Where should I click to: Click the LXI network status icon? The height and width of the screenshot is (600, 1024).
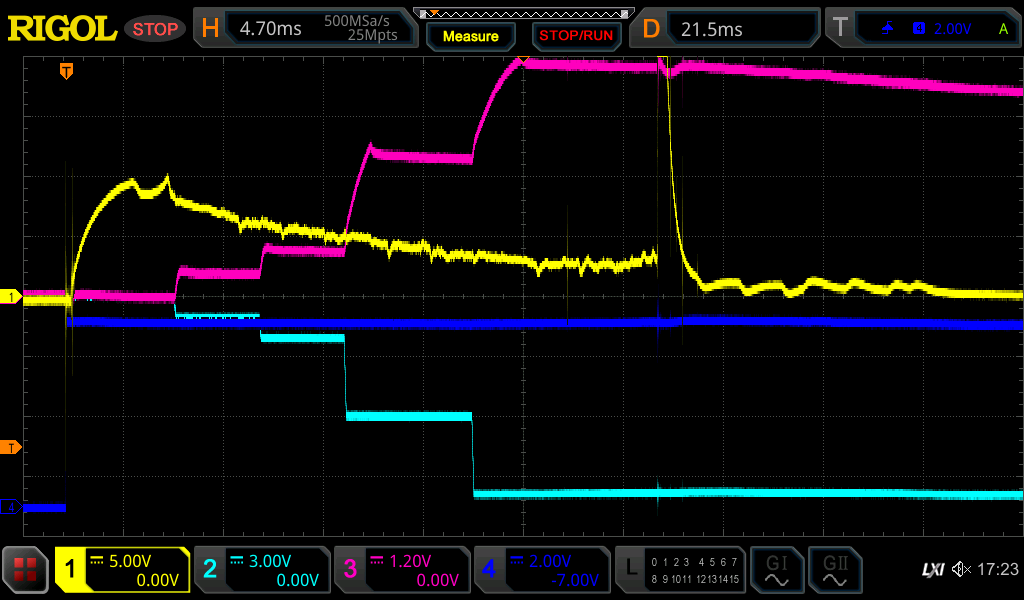pos(931,570)
